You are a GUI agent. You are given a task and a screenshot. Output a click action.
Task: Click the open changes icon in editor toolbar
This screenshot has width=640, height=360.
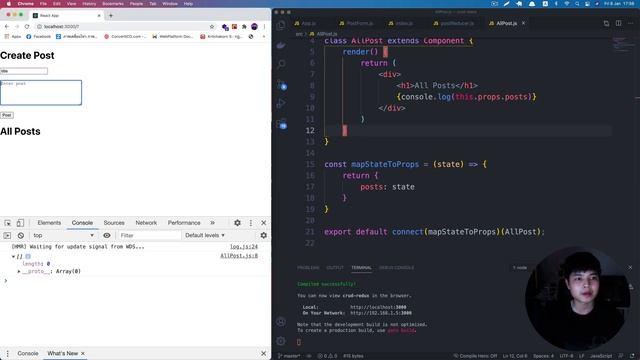click(606, 23)
